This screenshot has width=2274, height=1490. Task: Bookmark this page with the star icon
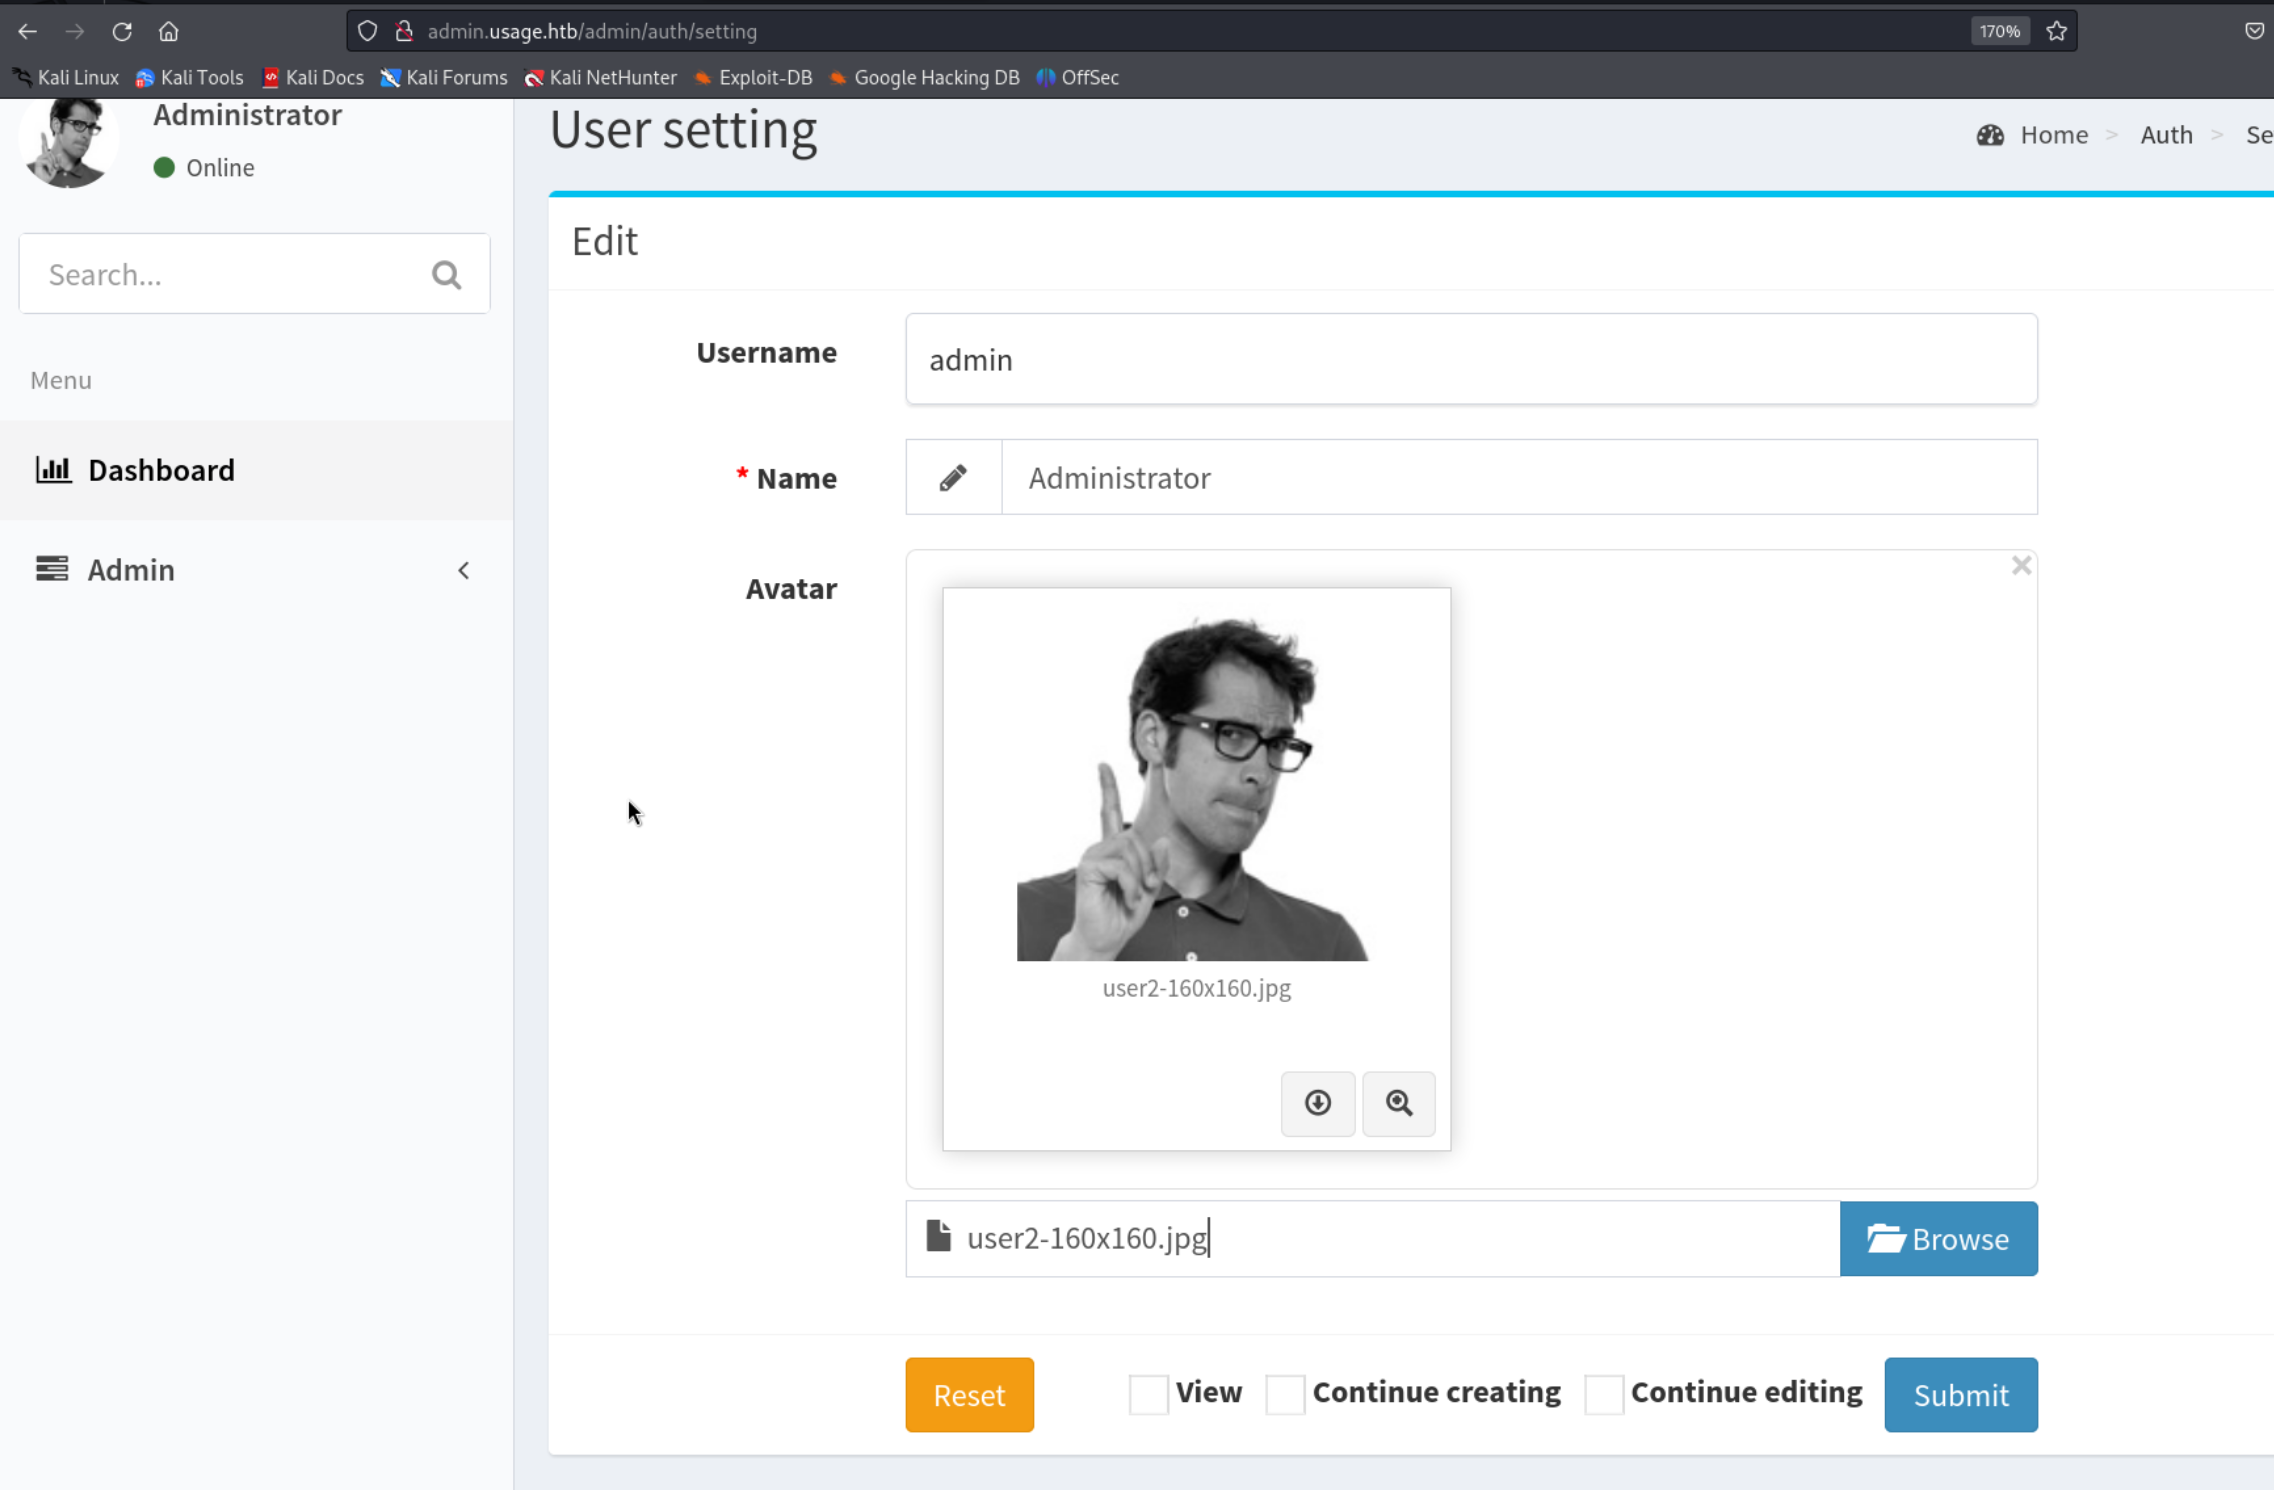[2056, 31]
